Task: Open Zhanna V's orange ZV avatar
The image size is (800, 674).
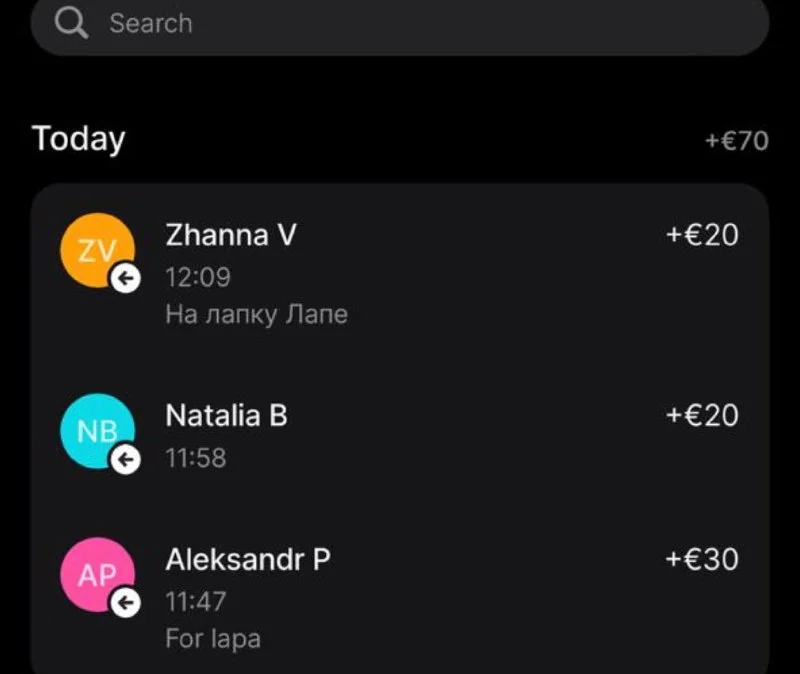Action: click(96, 250)
